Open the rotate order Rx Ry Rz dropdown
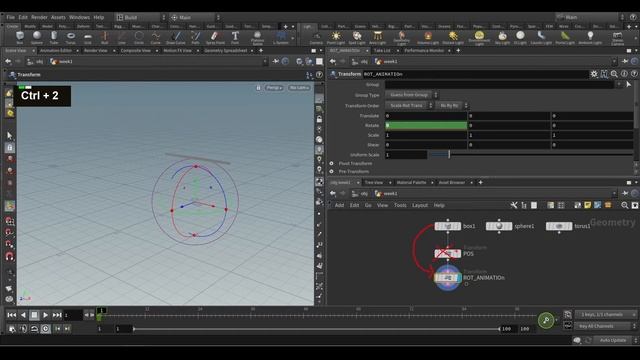Image resolution: width=640 pixels, height=360 pixels. (x=452, y=105)
